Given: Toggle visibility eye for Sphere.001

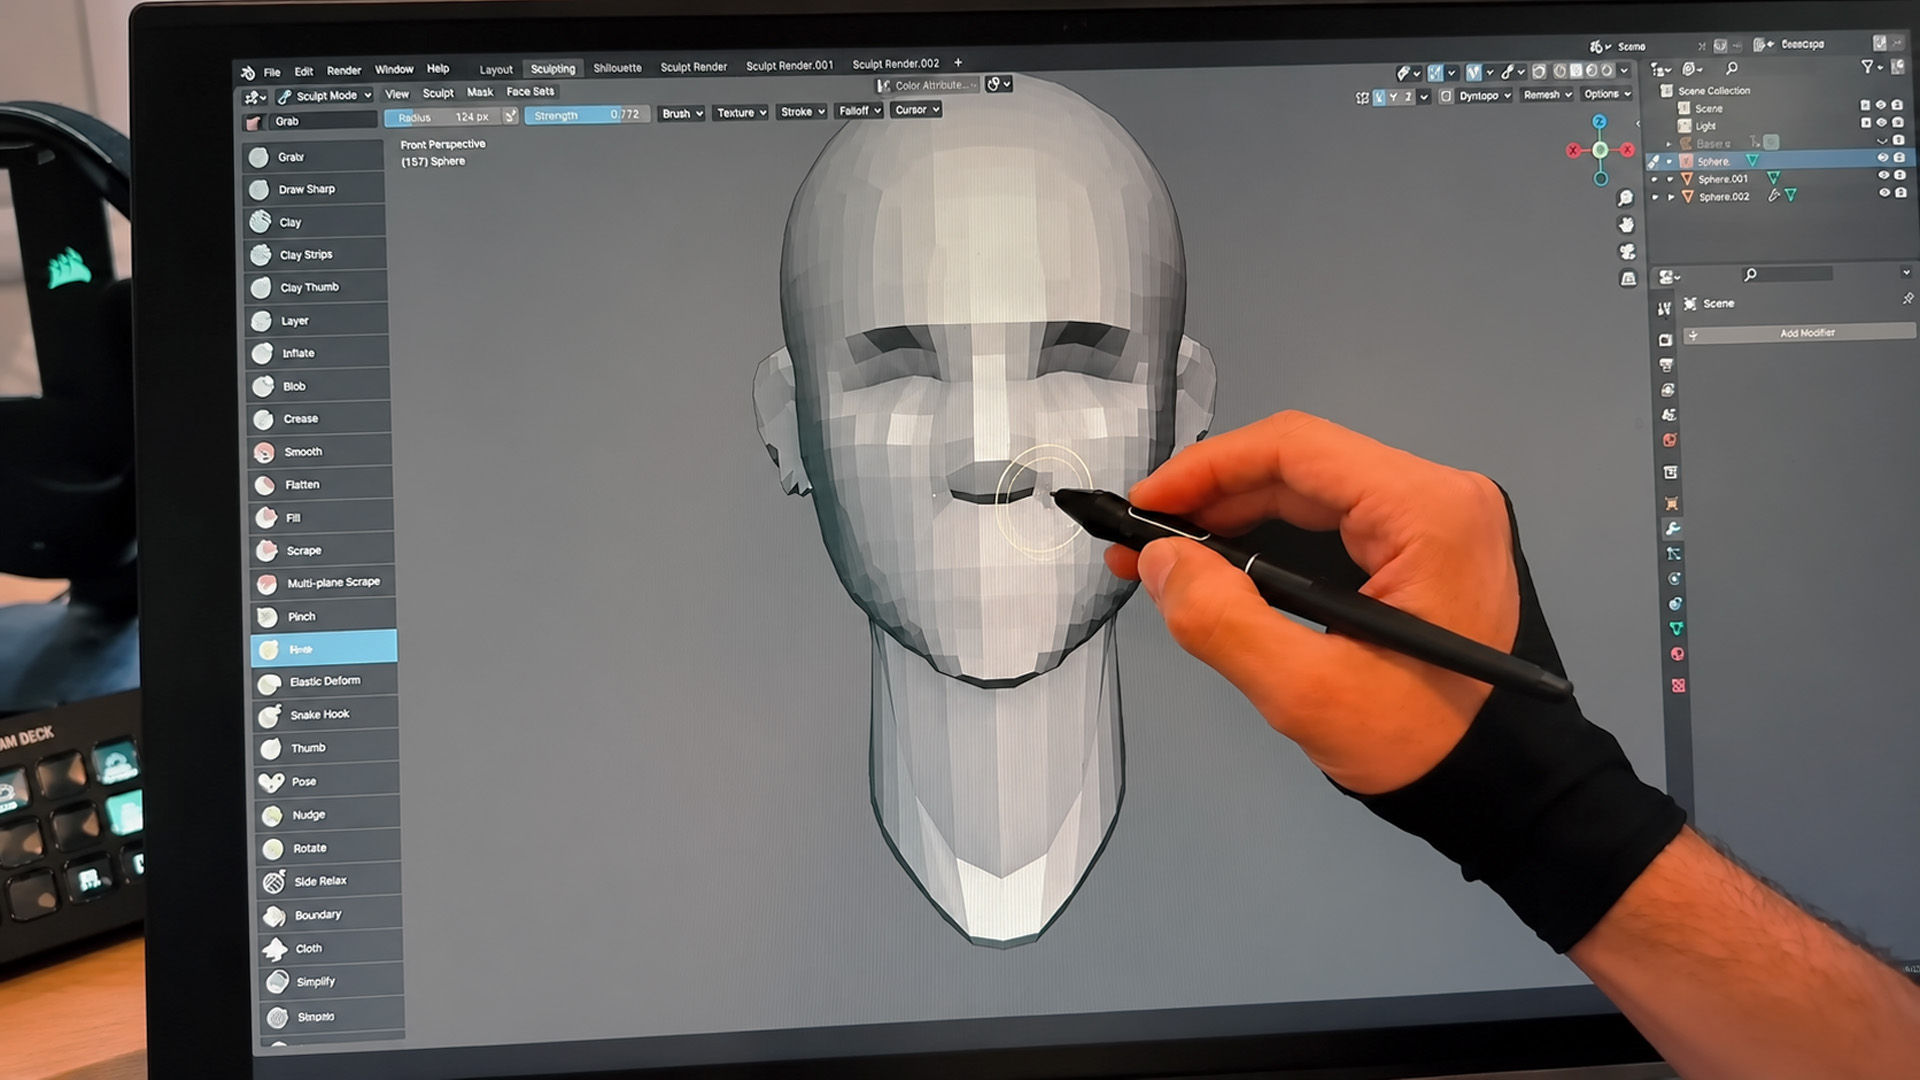Looking at the screenshot, I should [x=1884, y=176].
